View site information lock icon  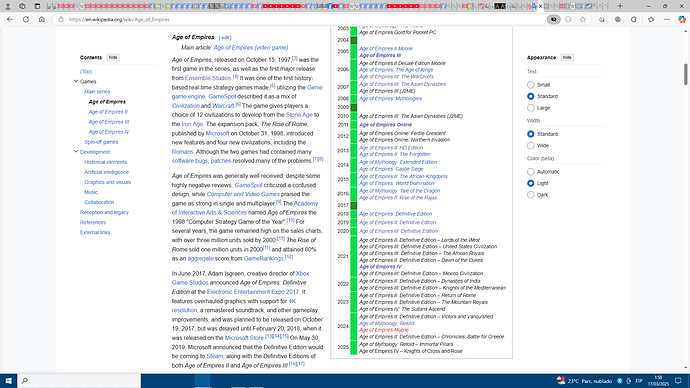click(61, 19)
